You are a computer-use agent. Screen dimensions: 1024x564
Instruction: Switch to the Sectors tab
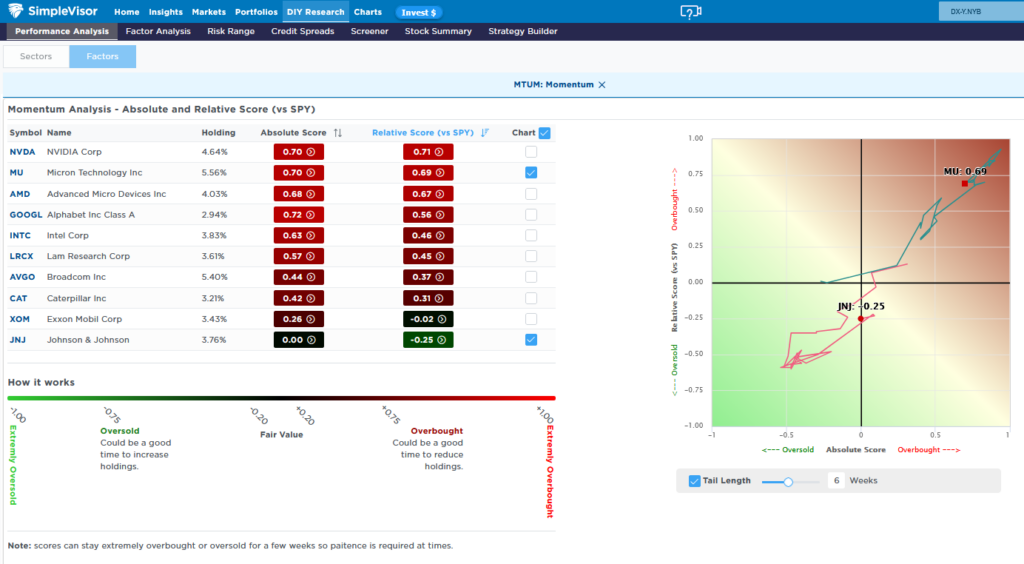36,57
